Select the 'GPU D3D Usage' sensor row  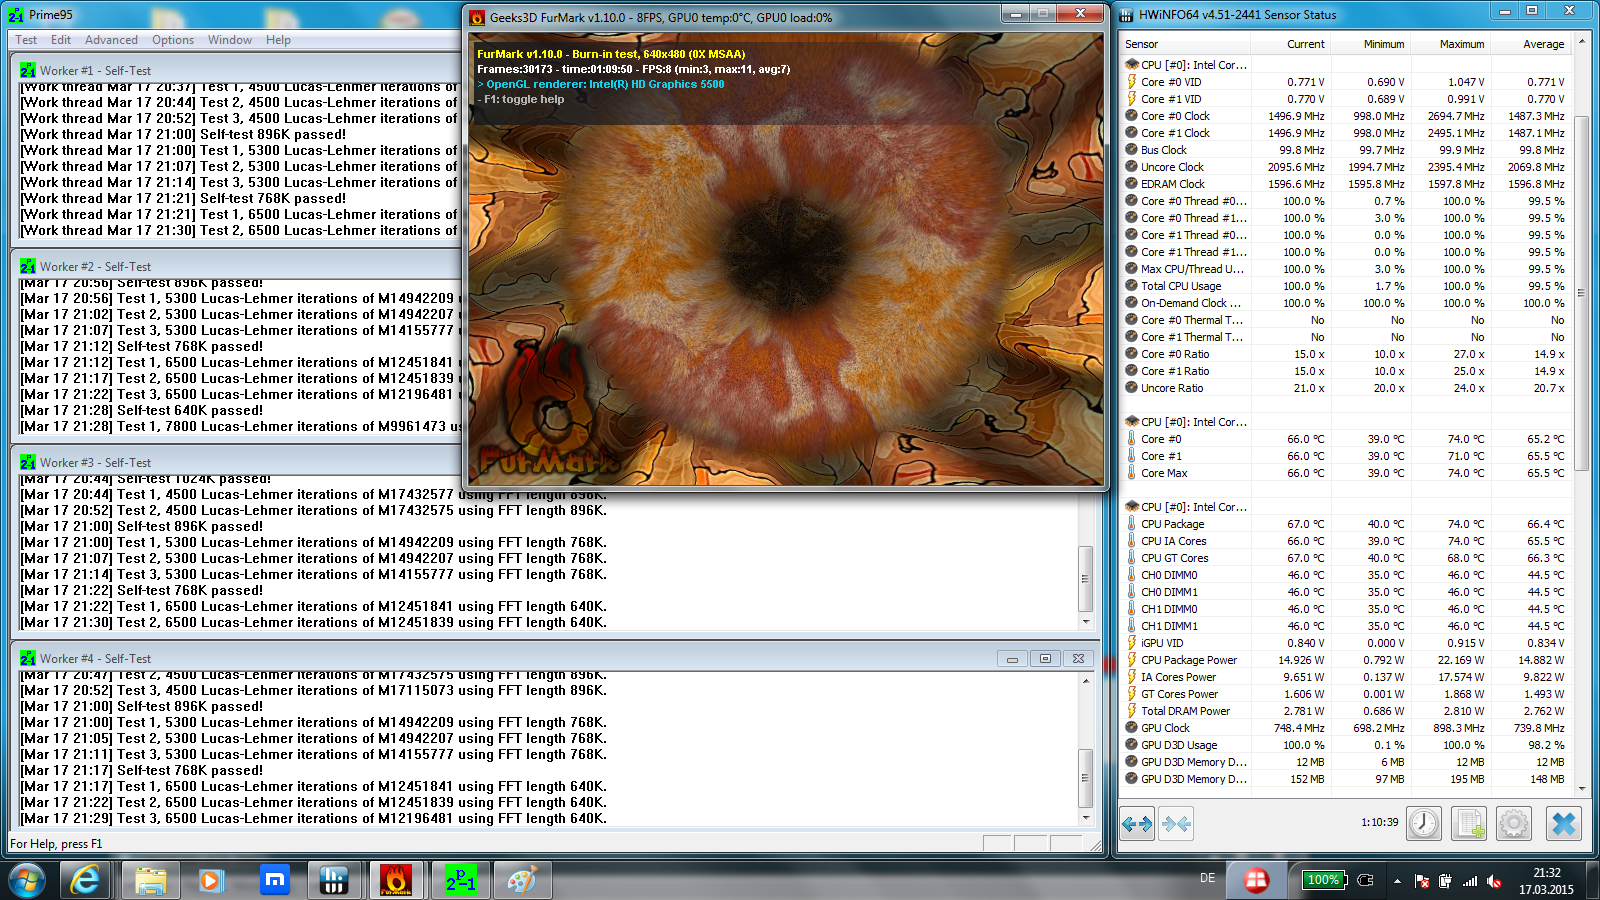[1345, 745]
